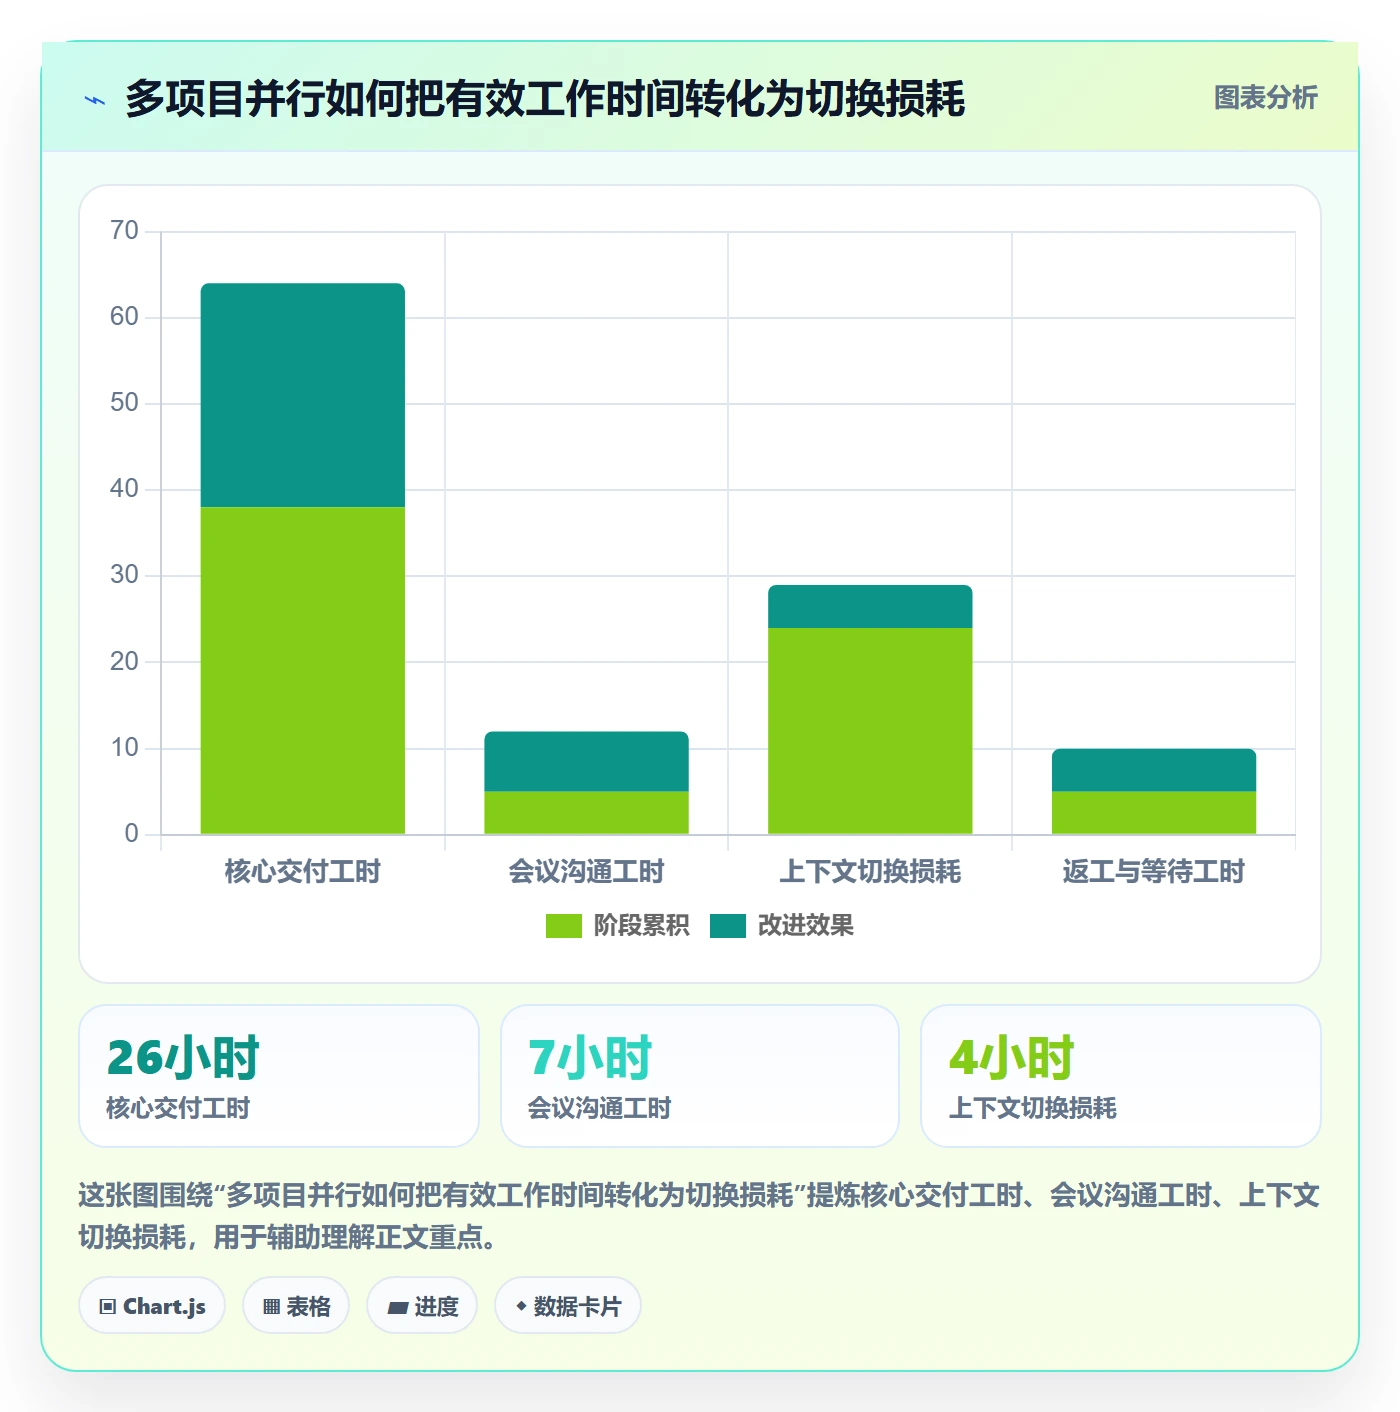Viewport: 1400px width, 1412px height.
Task: Click the 改进效果 legend label
Action: [x=805, y=926]
